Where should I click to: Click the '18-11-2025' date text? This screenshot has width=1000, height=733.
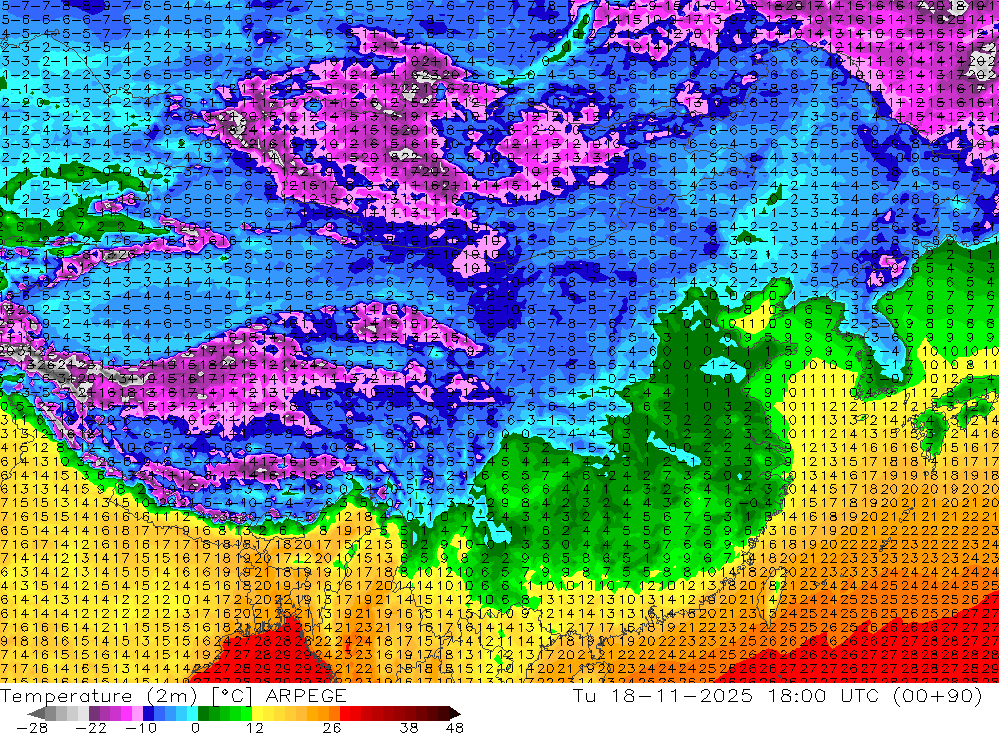[x=680, y=695]
